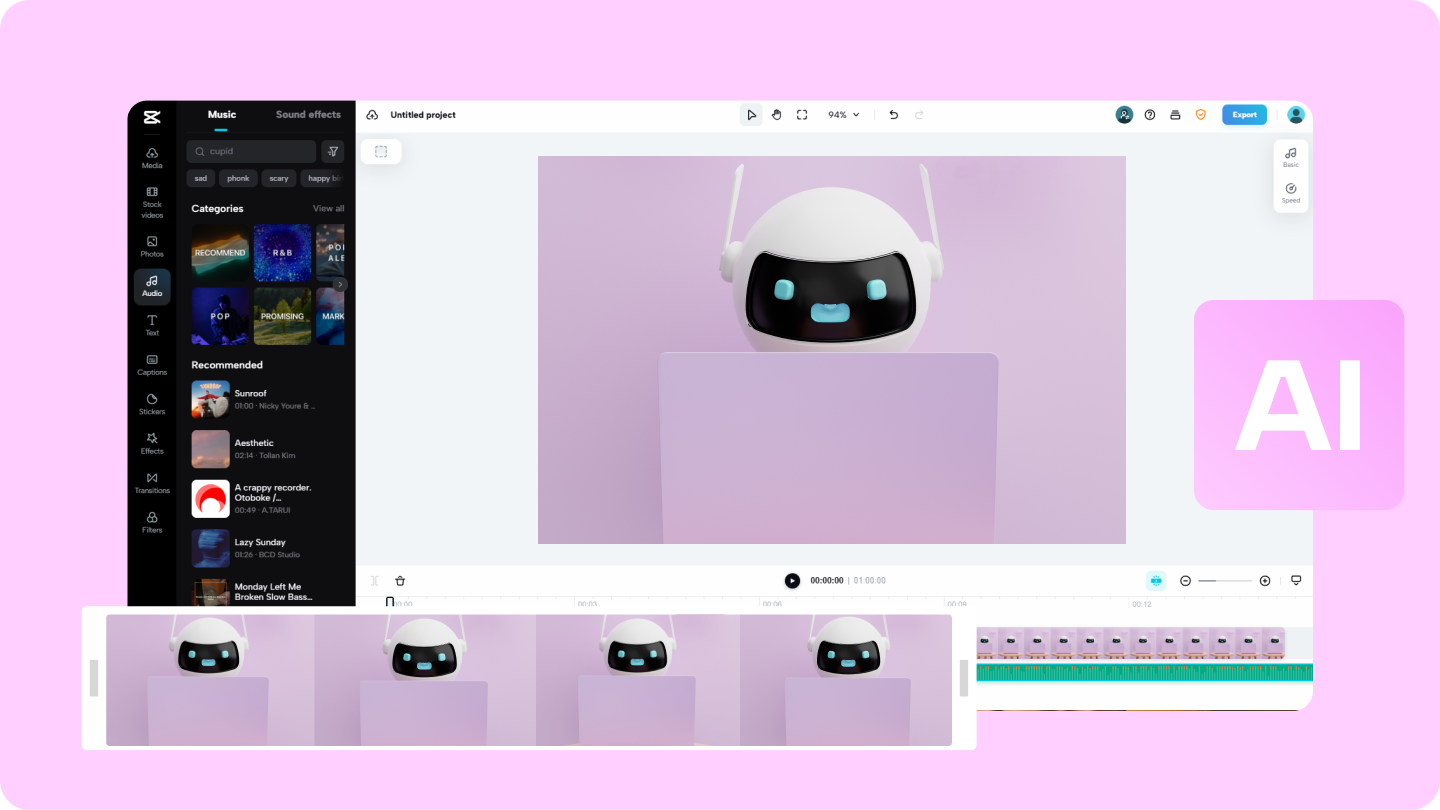The width and height of the screenshot is (1440, 810).
Task: Delete the selected clip with trash icon
Action: pyautogui.click(x=400, y=581)
